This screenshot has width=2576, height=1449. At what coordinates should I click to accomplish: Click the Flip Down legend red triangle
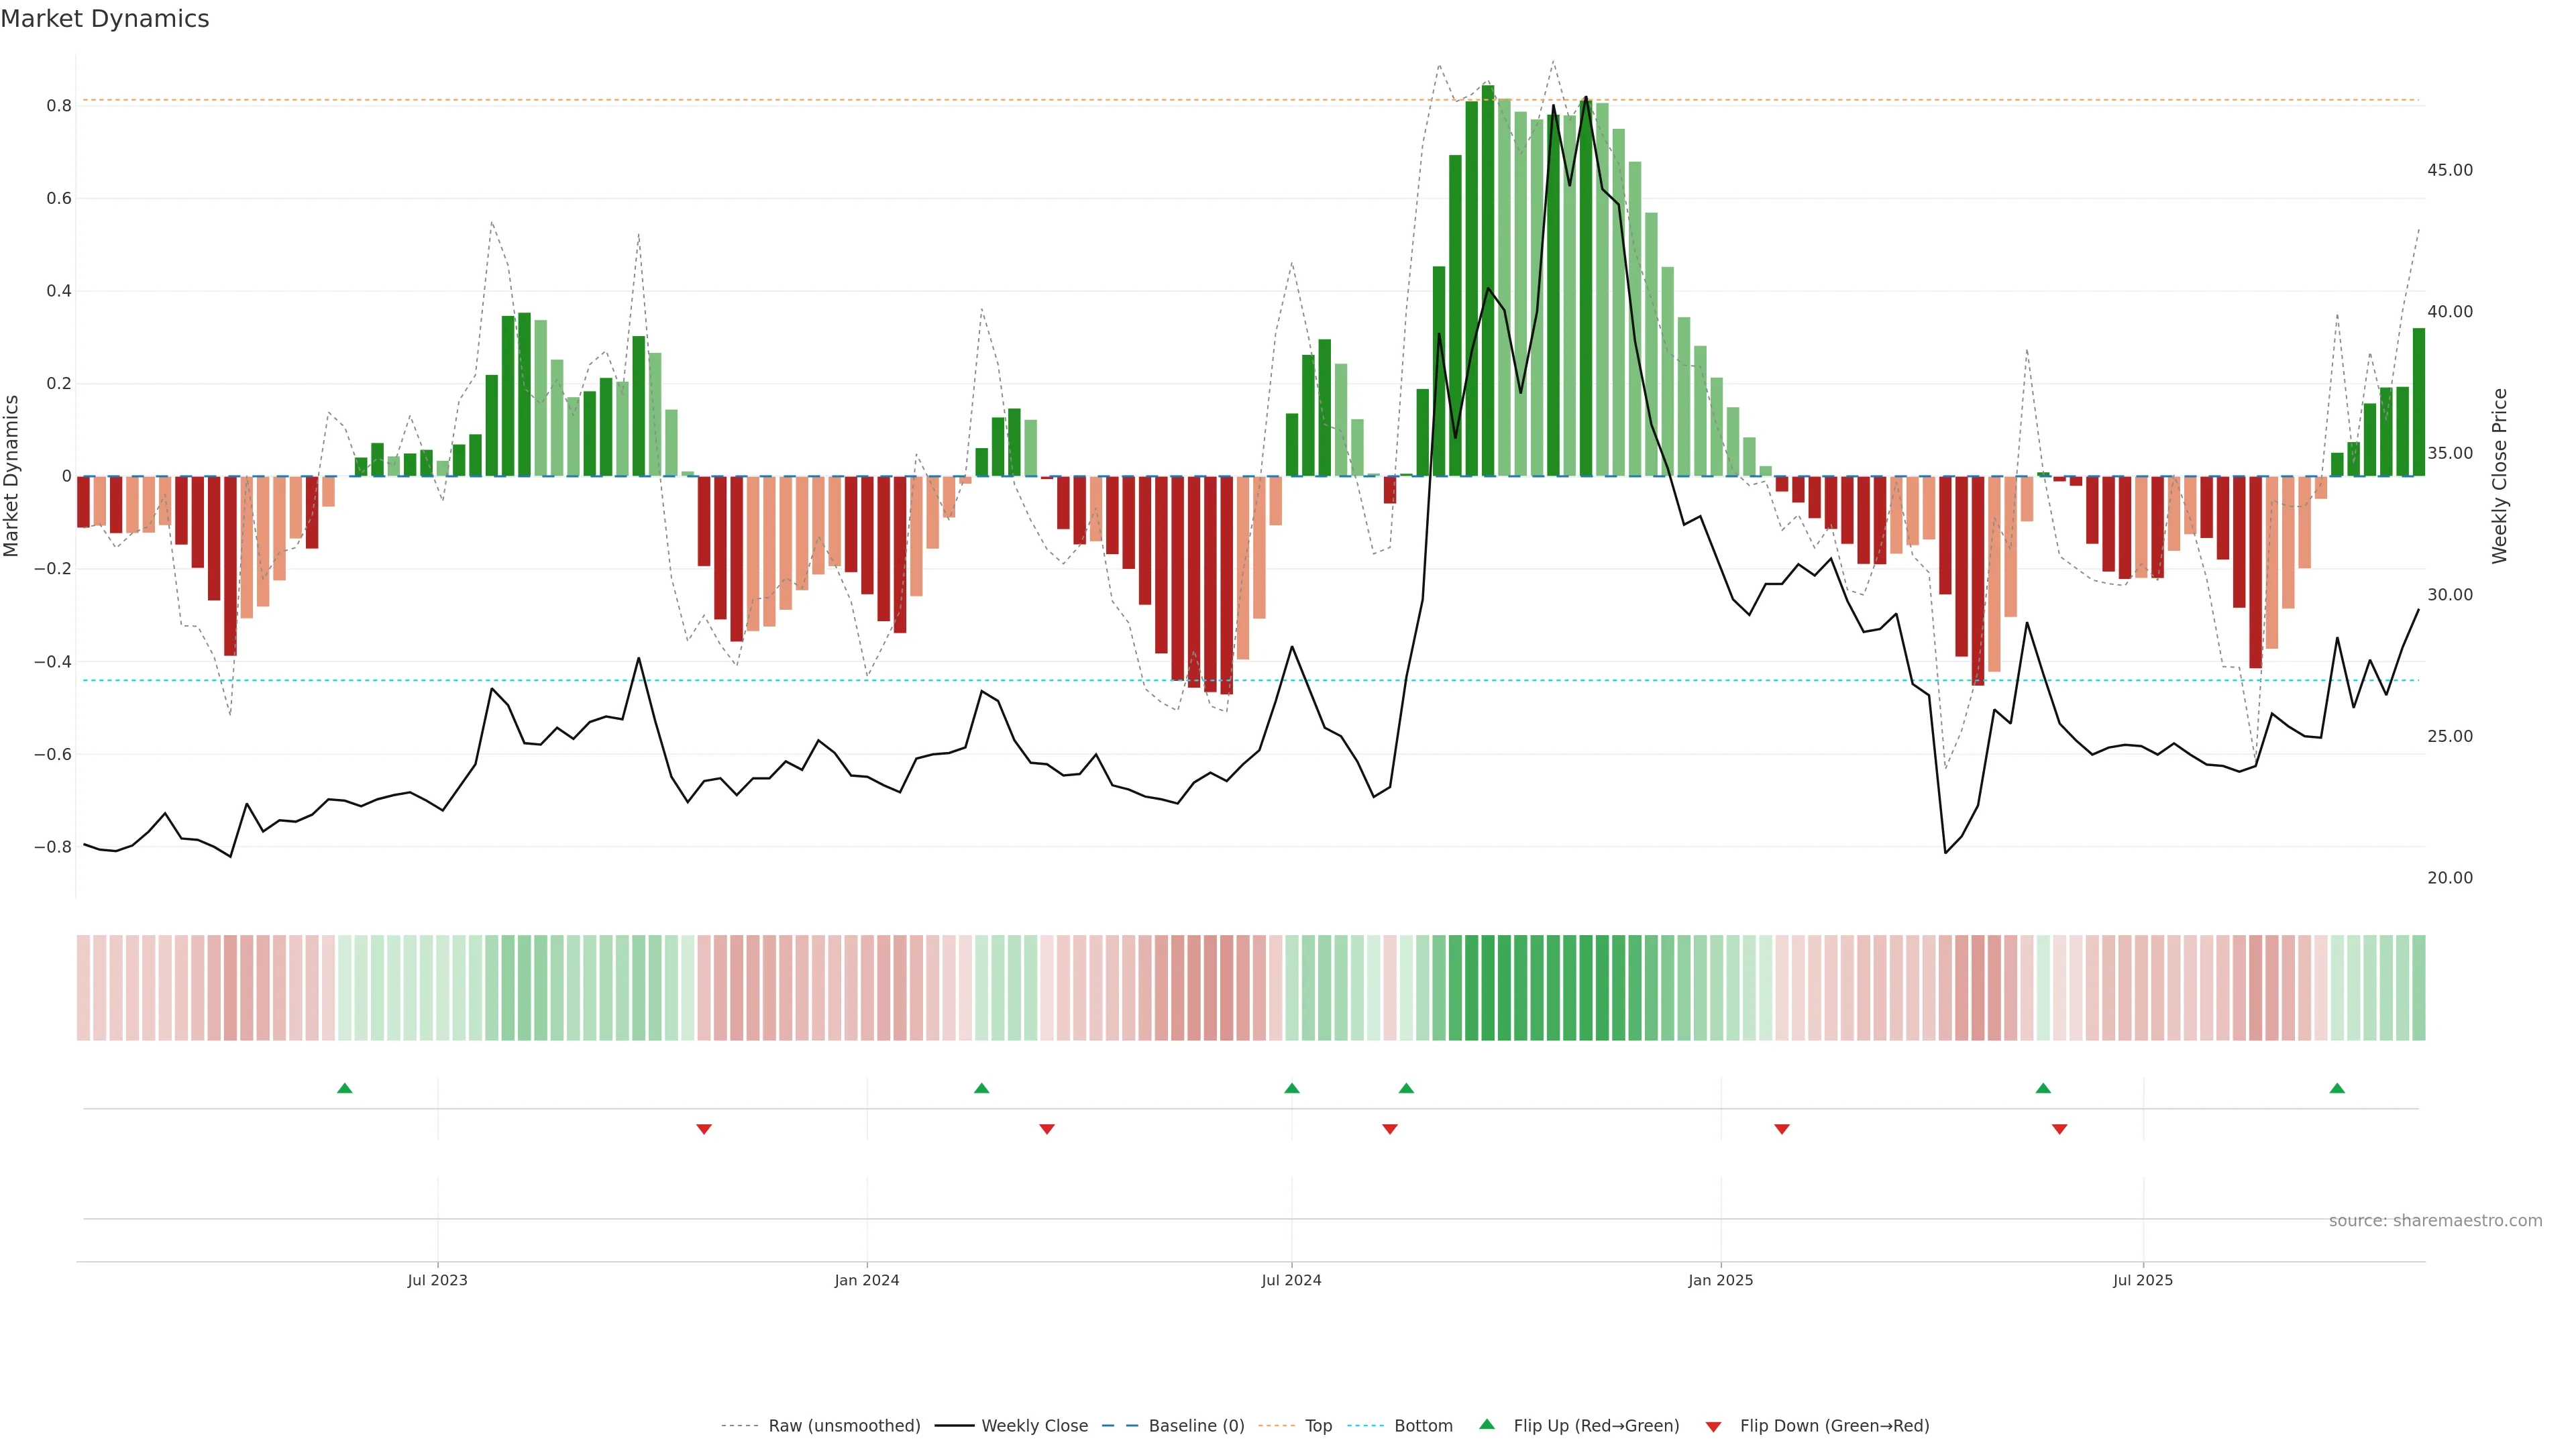click(1713, 1426)
